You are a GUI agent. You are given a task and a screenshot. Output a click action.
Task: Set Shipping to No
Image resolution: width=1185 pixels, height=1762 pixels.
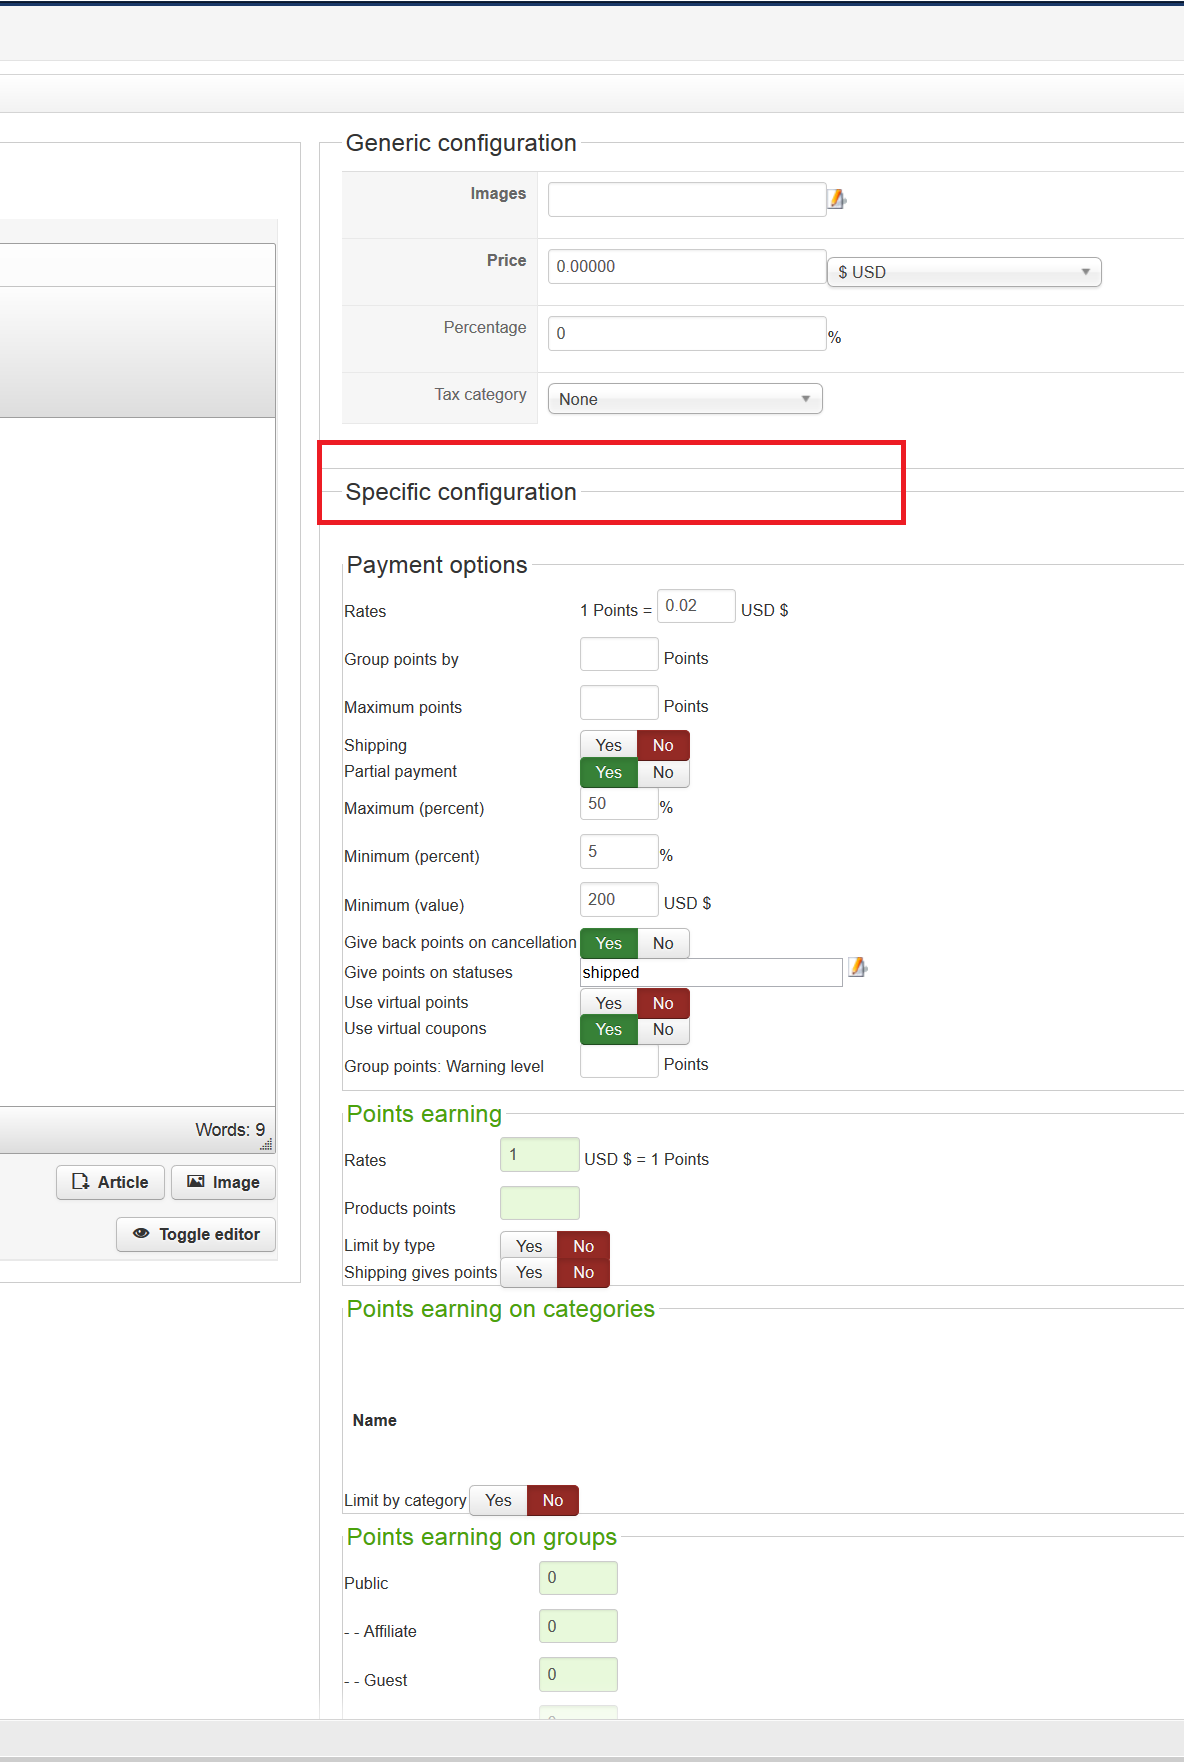663,745
